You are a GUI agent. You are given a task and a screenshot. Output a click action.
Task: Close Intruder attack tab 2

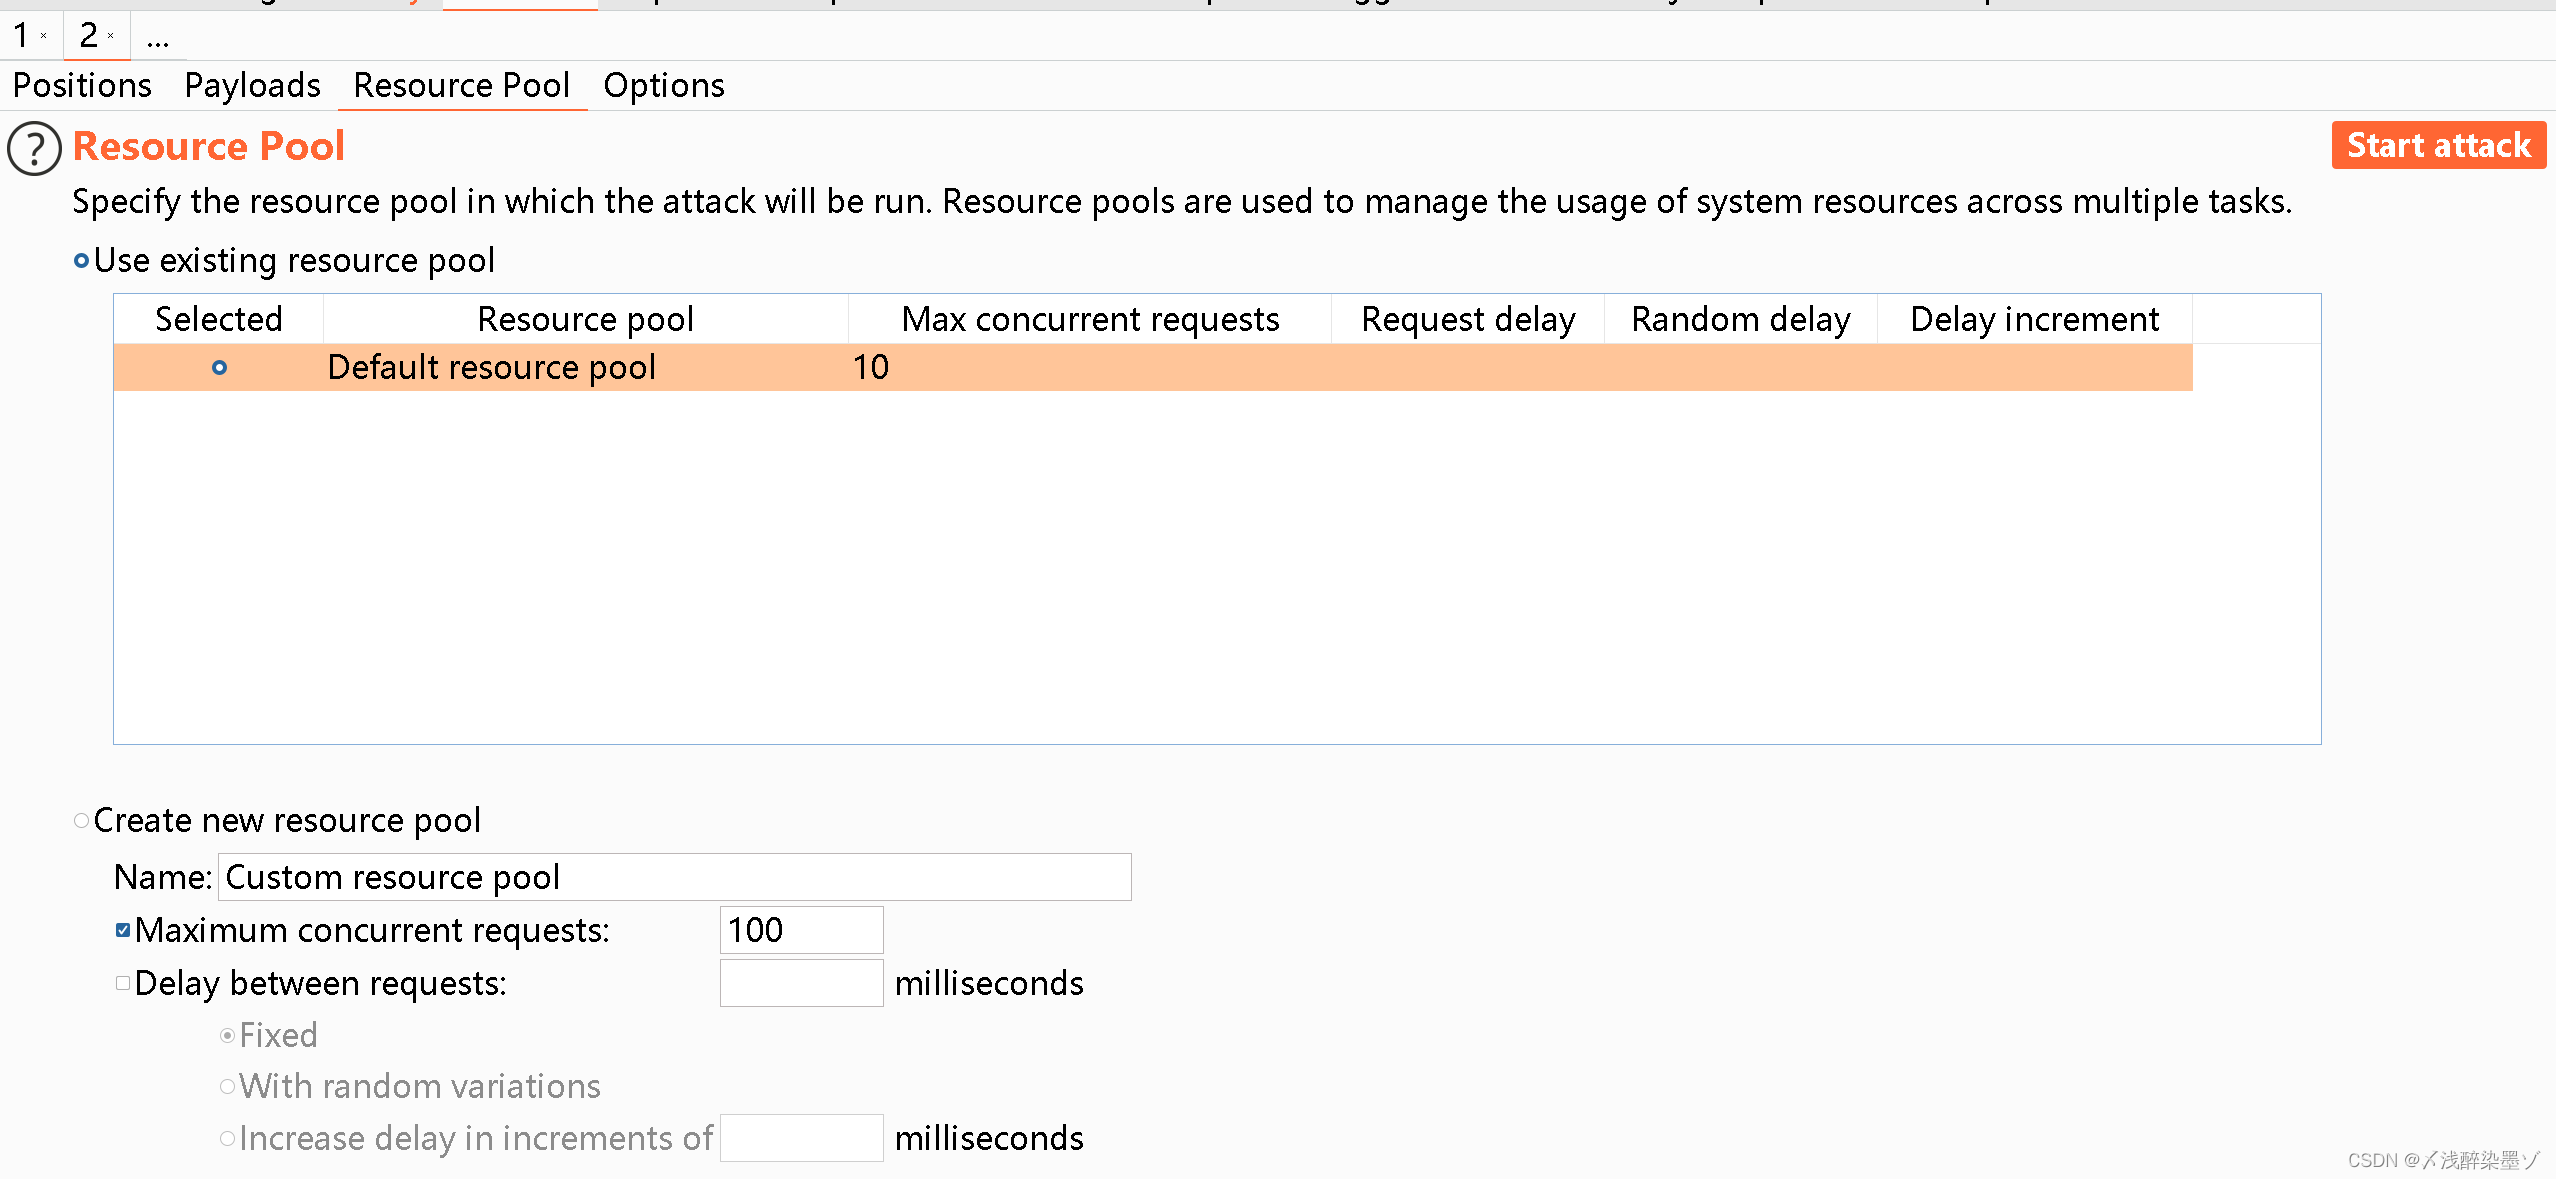[111, 36]
